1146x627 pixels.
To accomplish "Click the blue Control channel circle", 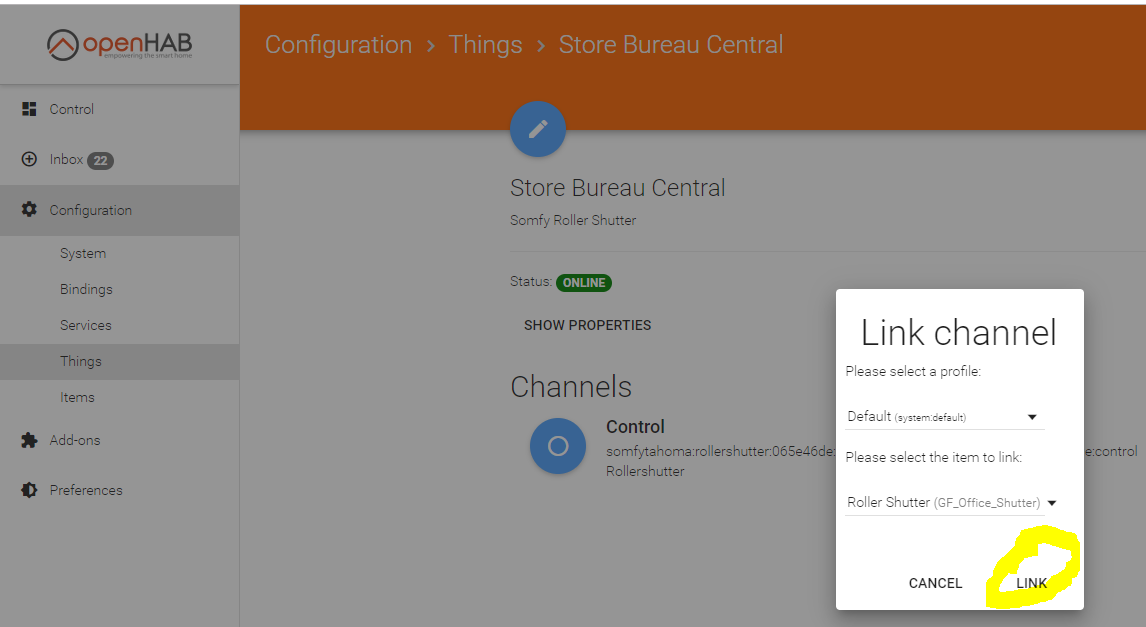I will [x=558, y=446].
